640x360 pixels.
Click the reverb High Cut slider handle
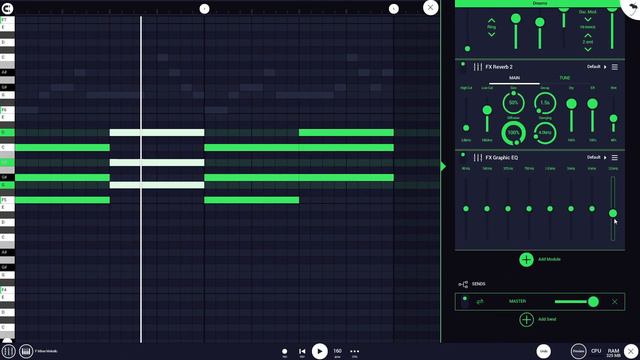click(x=466, y=128)
